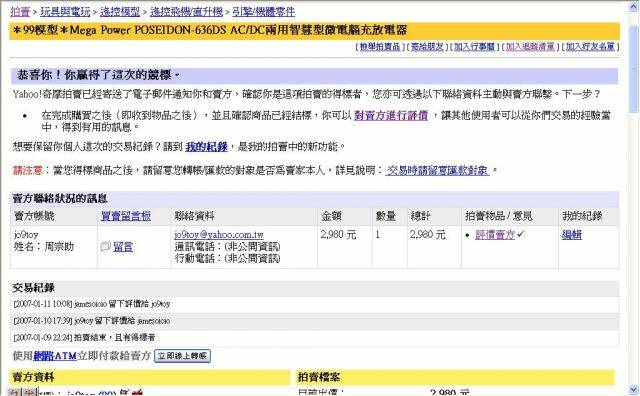640x396 pixels.
Task: Click the 聯絡資料 column header
Action: 194,216
